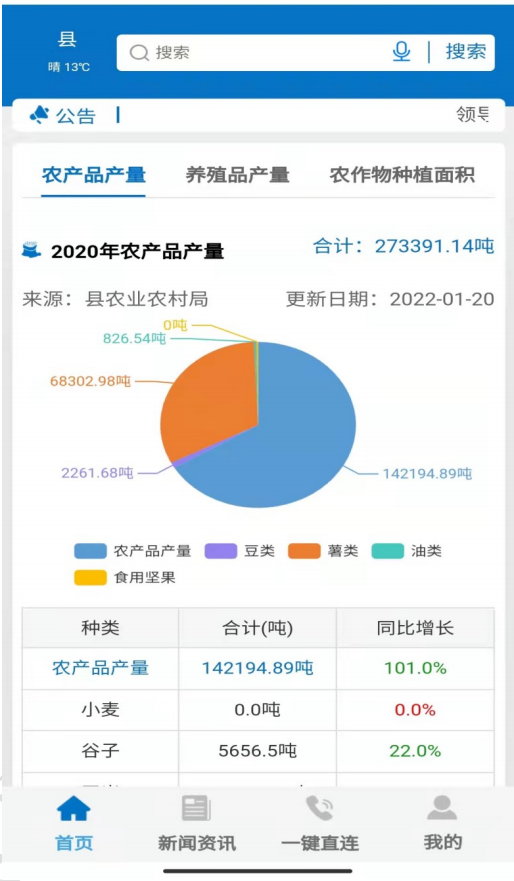Open the 农产品产量 table row link
Viewport: 514px width, 881px height.
point(101,668)
